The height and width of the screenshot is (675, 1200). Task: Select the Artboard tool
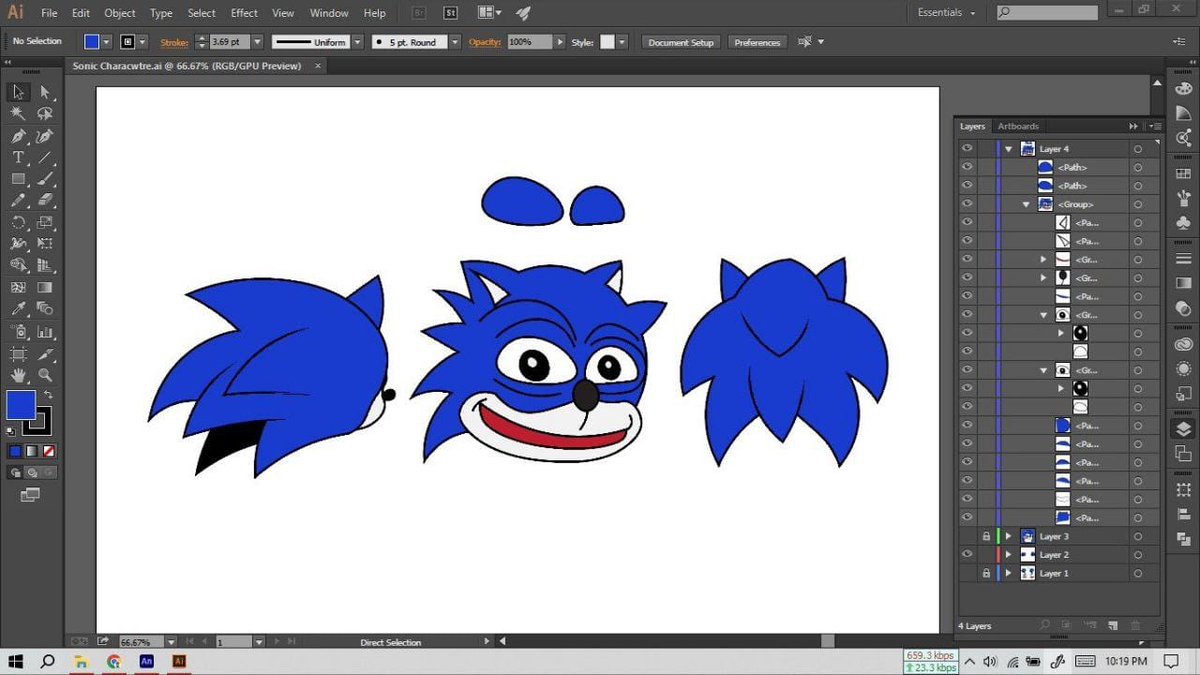(18, 354)
